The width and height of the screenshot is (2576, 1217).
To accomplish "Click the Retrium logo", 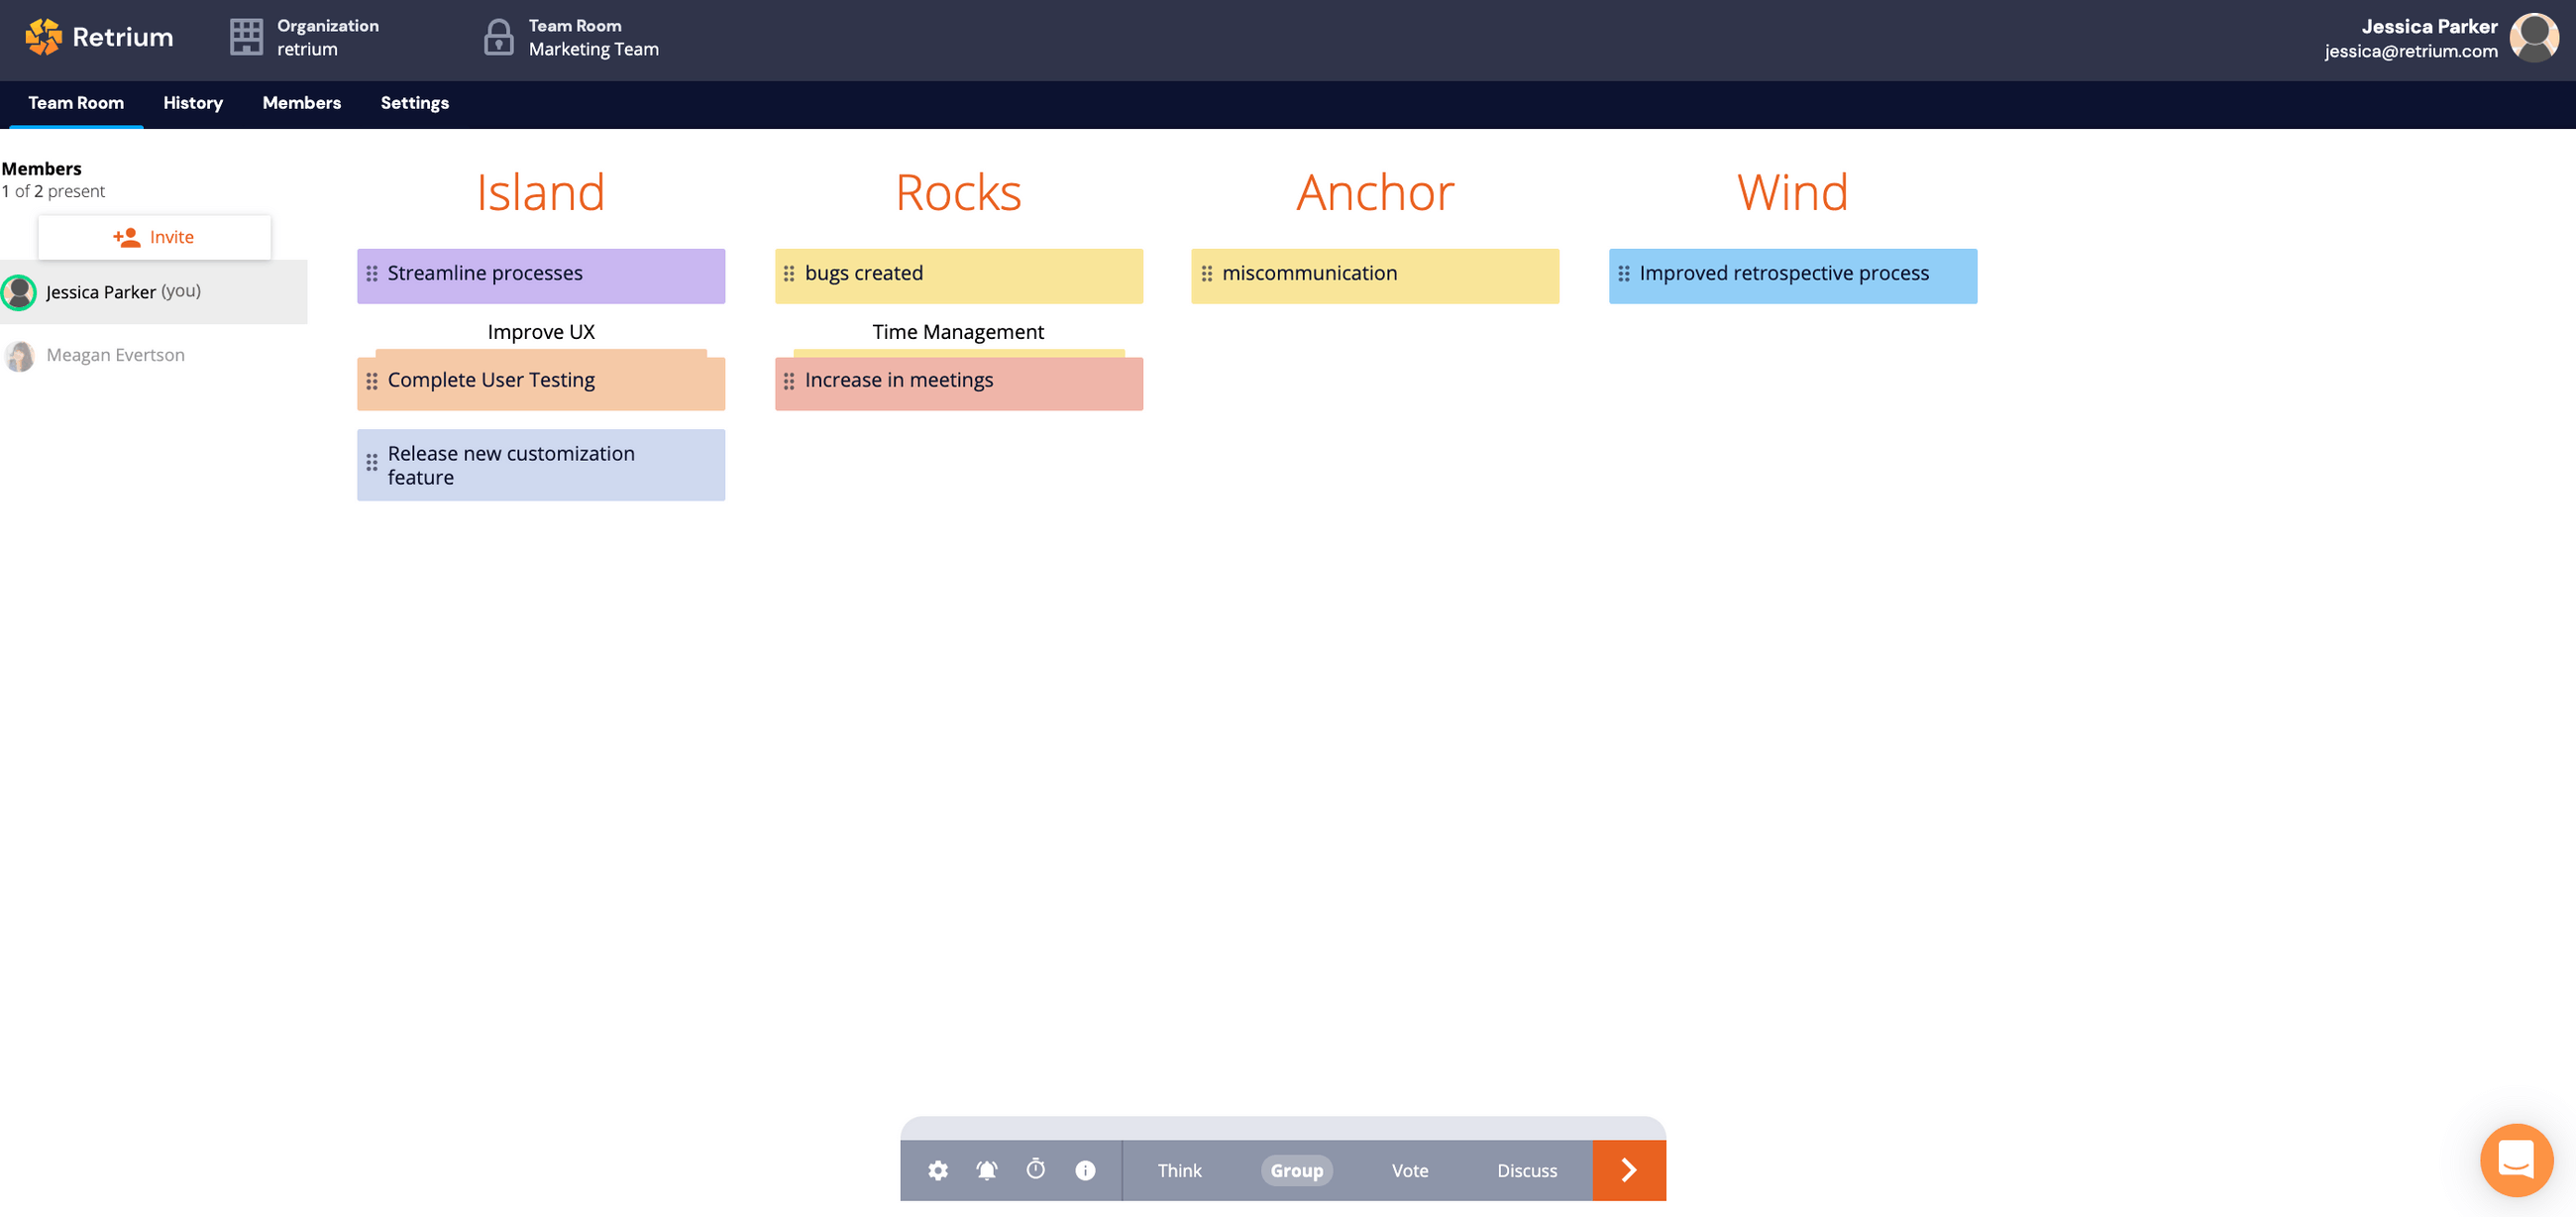I will 99,37.
